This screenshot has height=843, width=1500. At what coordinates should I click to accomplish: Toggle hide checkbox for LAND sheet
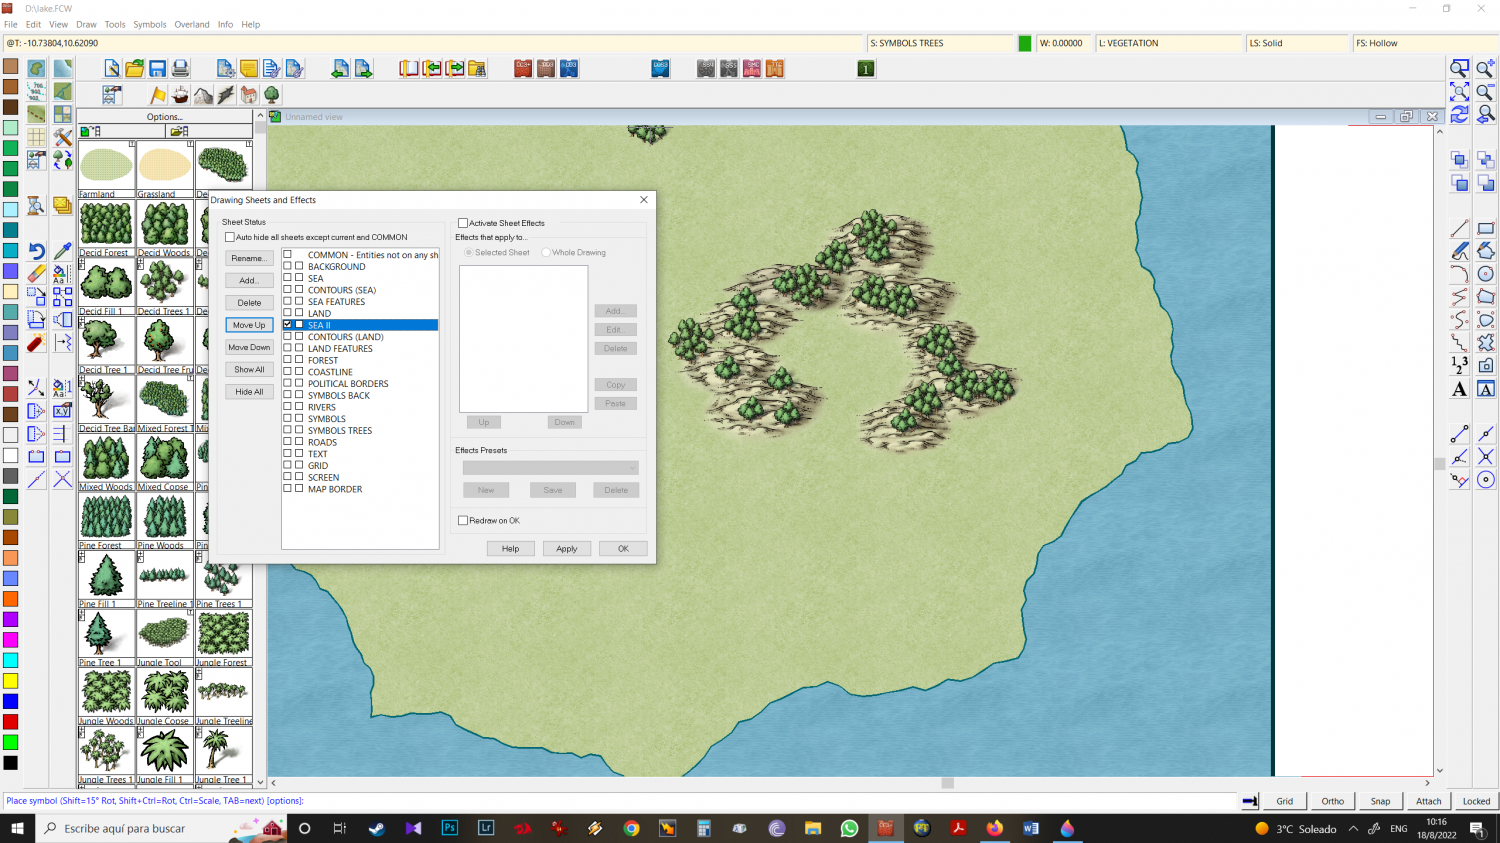pyautogui.click(x=299, y=313)
